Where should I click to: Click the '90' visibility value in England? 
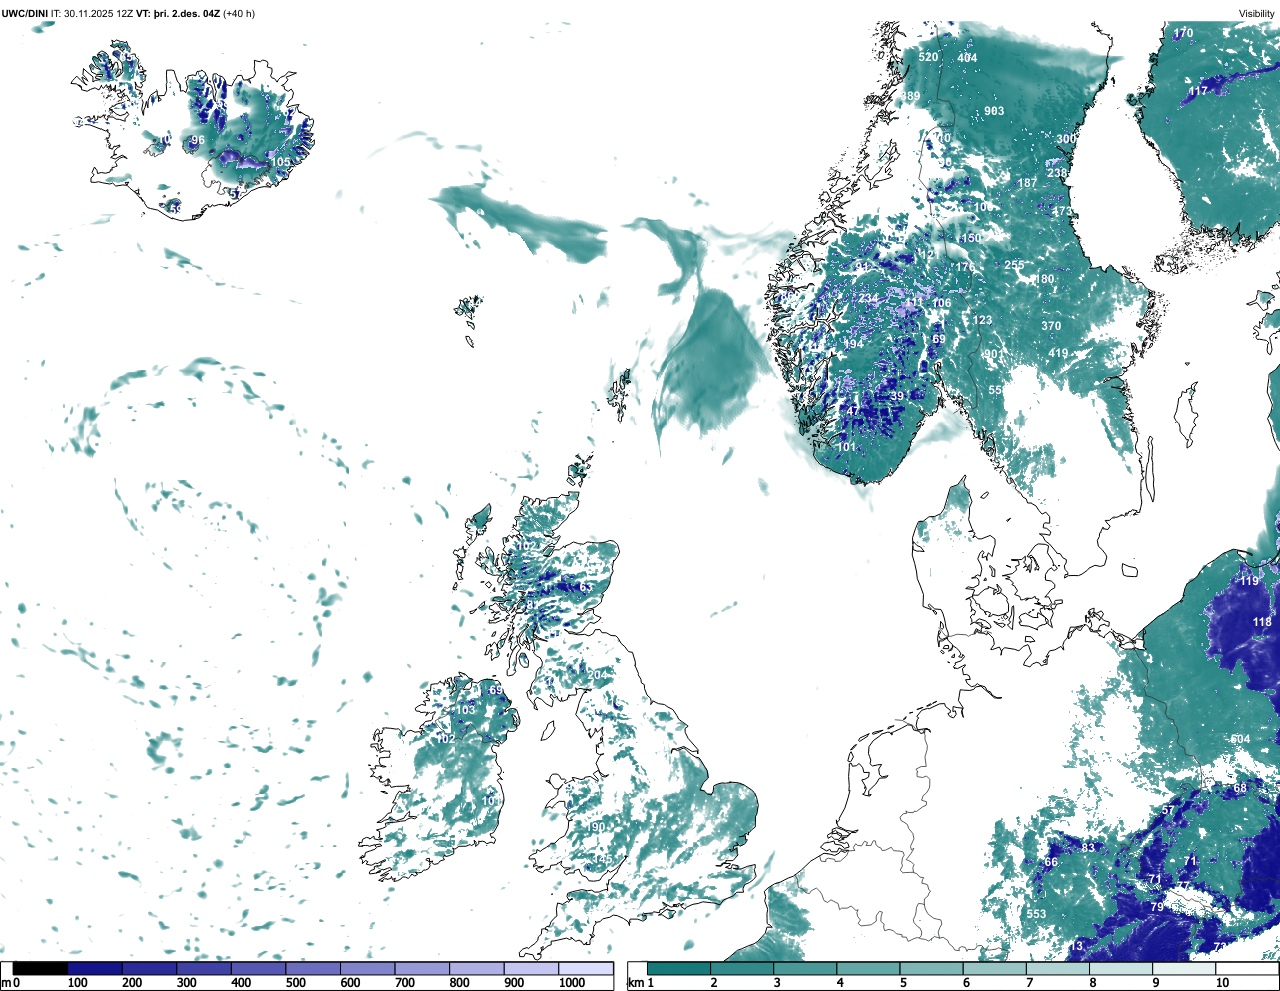pyautogui.click(x=598, y=828)
